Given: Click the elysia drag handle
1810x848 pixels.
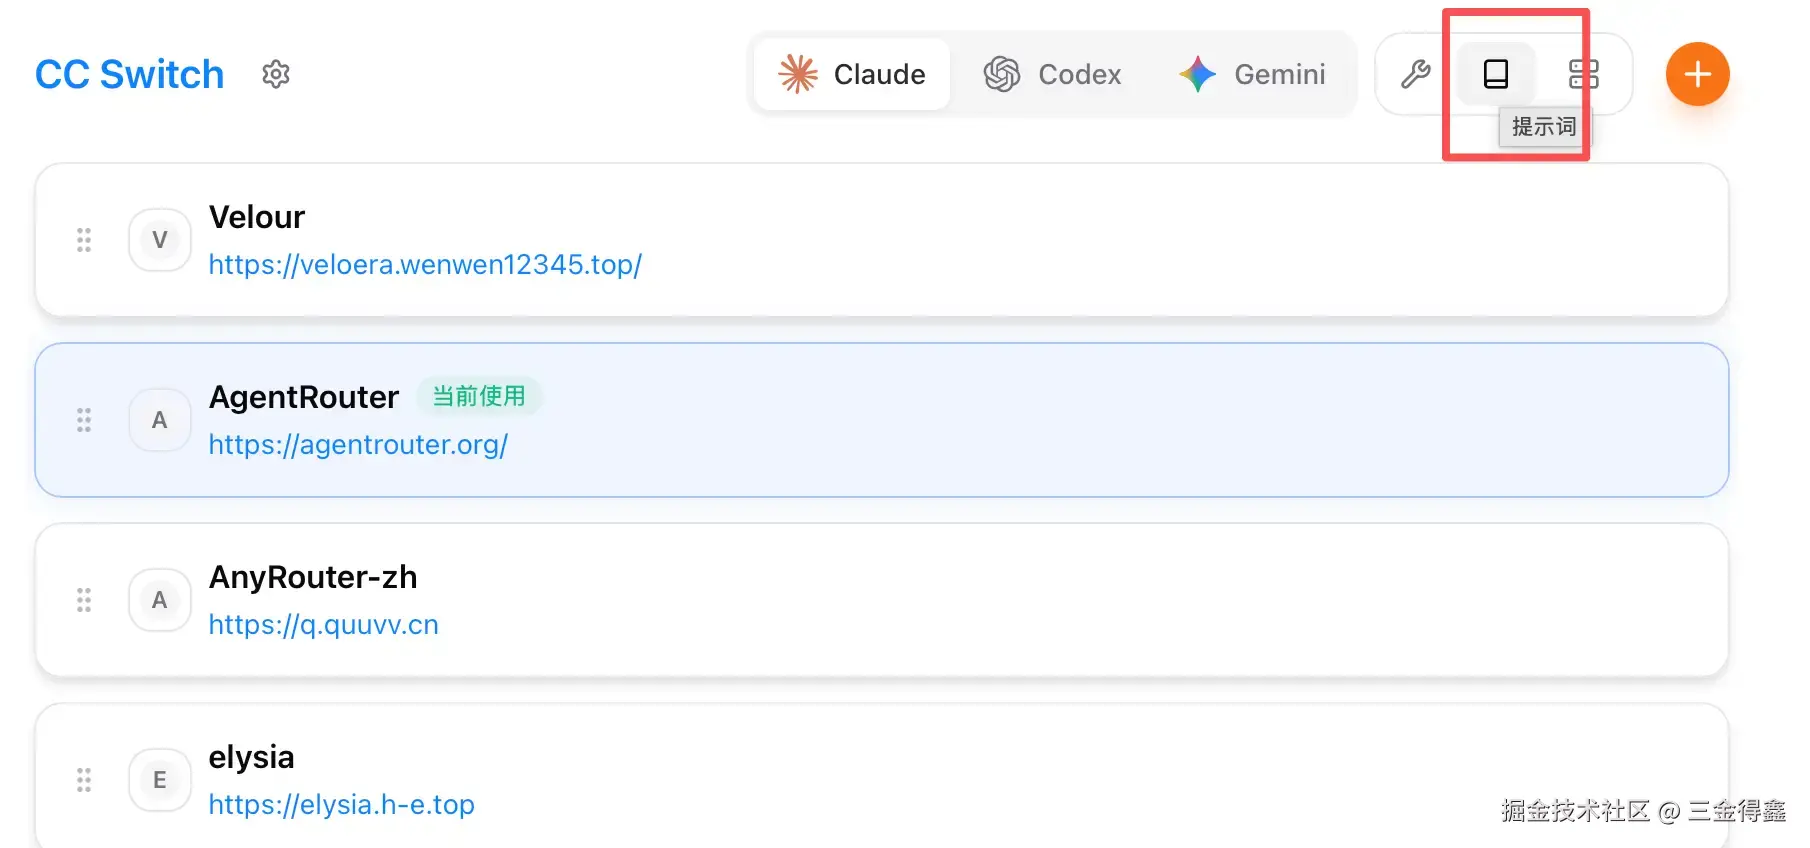Looking at the screenshot, I should click(x=84, y=780).
